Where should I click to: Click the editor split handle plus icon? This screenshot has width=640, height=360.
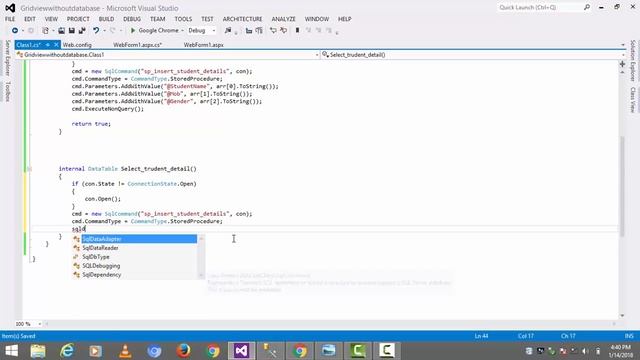coord(622,64)
